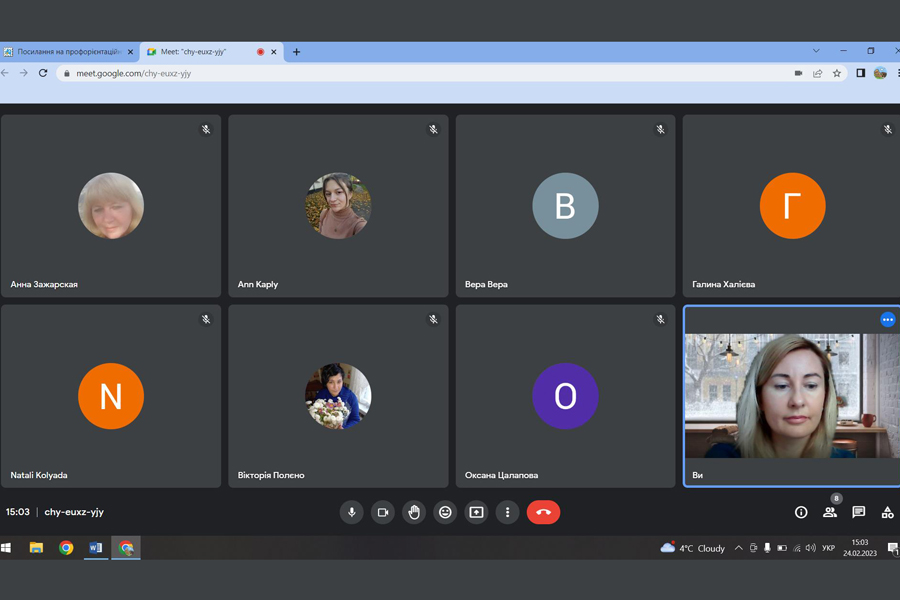
Task: Switch to Word from taskbar
Action: (x=96, y=548)
